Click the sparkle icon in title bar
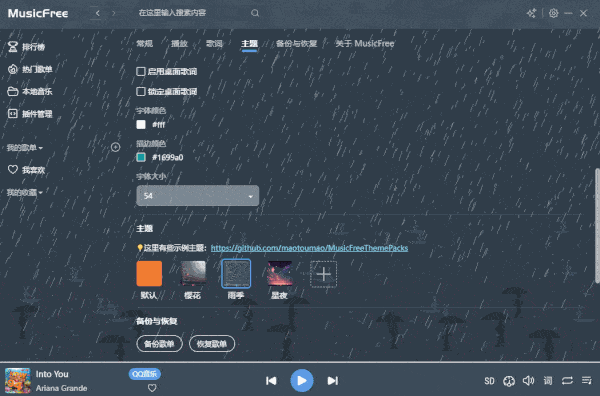Viewport: 600px width, 396px height. 531,13
